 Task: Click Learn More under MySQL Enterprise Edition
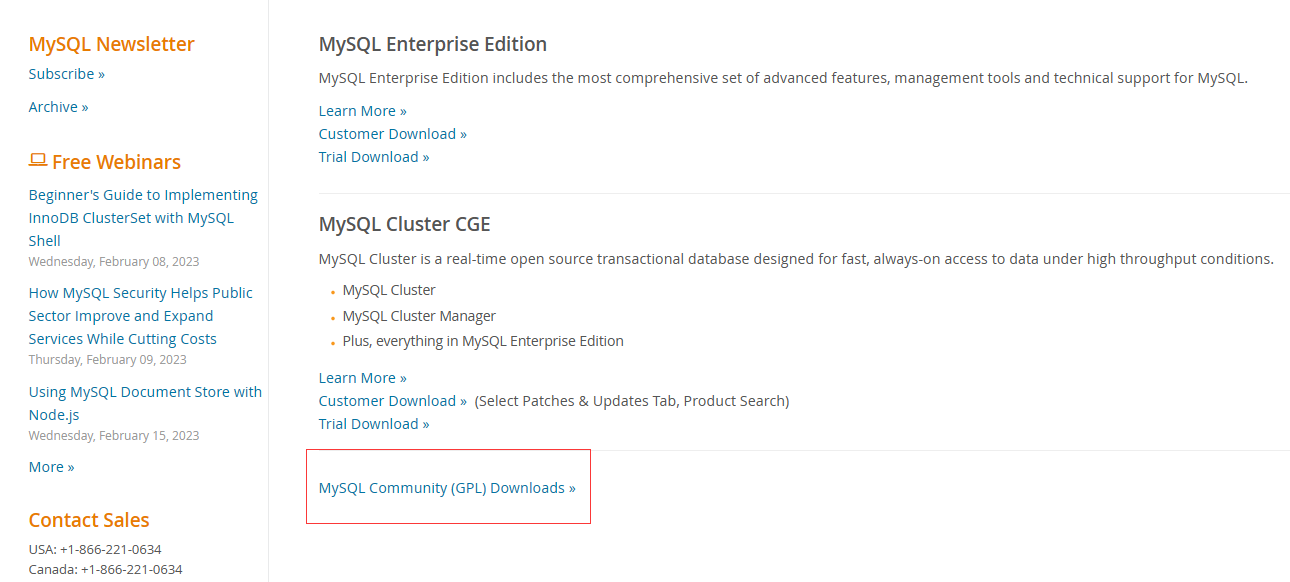tap(362, 111)
